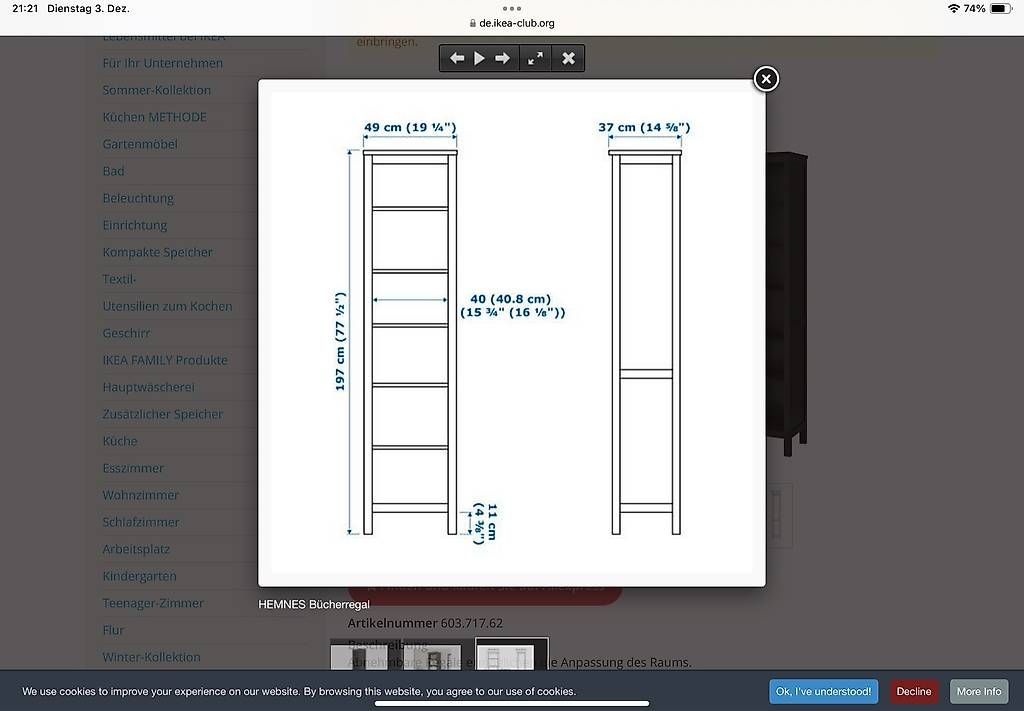Screen dimensions: 1024x711
Task: Go to Esszimmer category
Action: 133,468
